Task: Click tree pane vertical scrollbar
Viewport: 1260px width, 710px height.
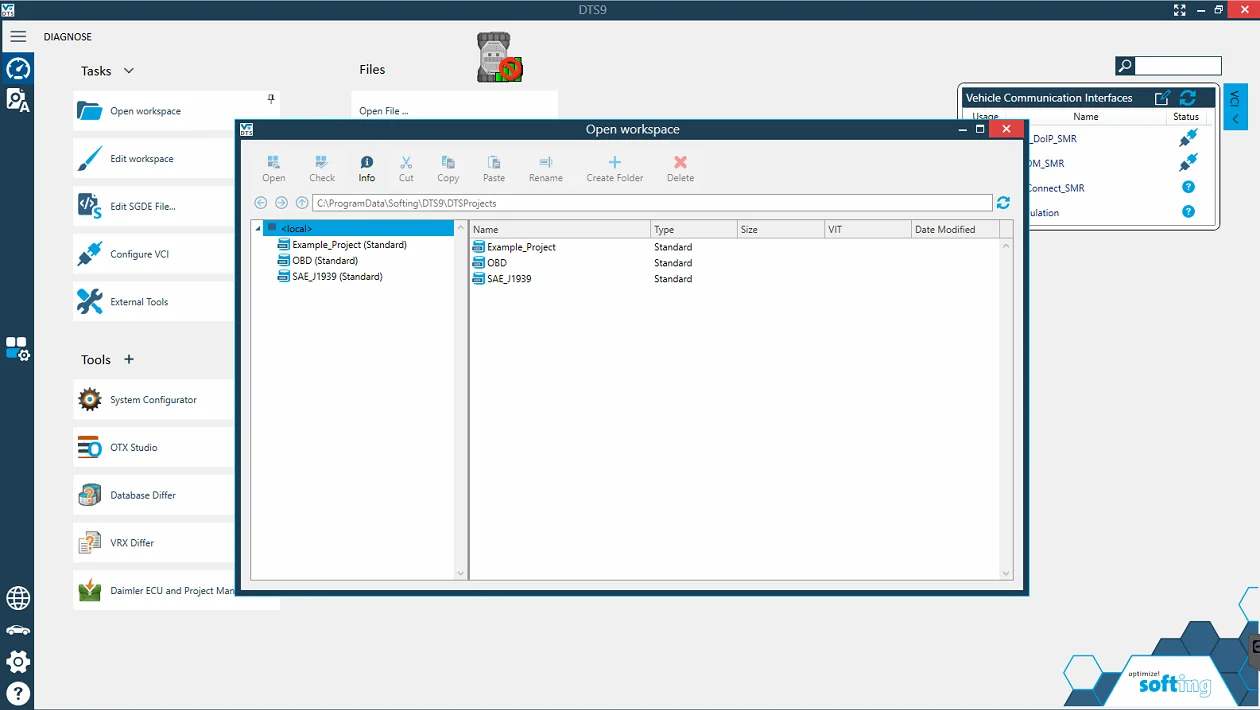Action: pos(460,400)
